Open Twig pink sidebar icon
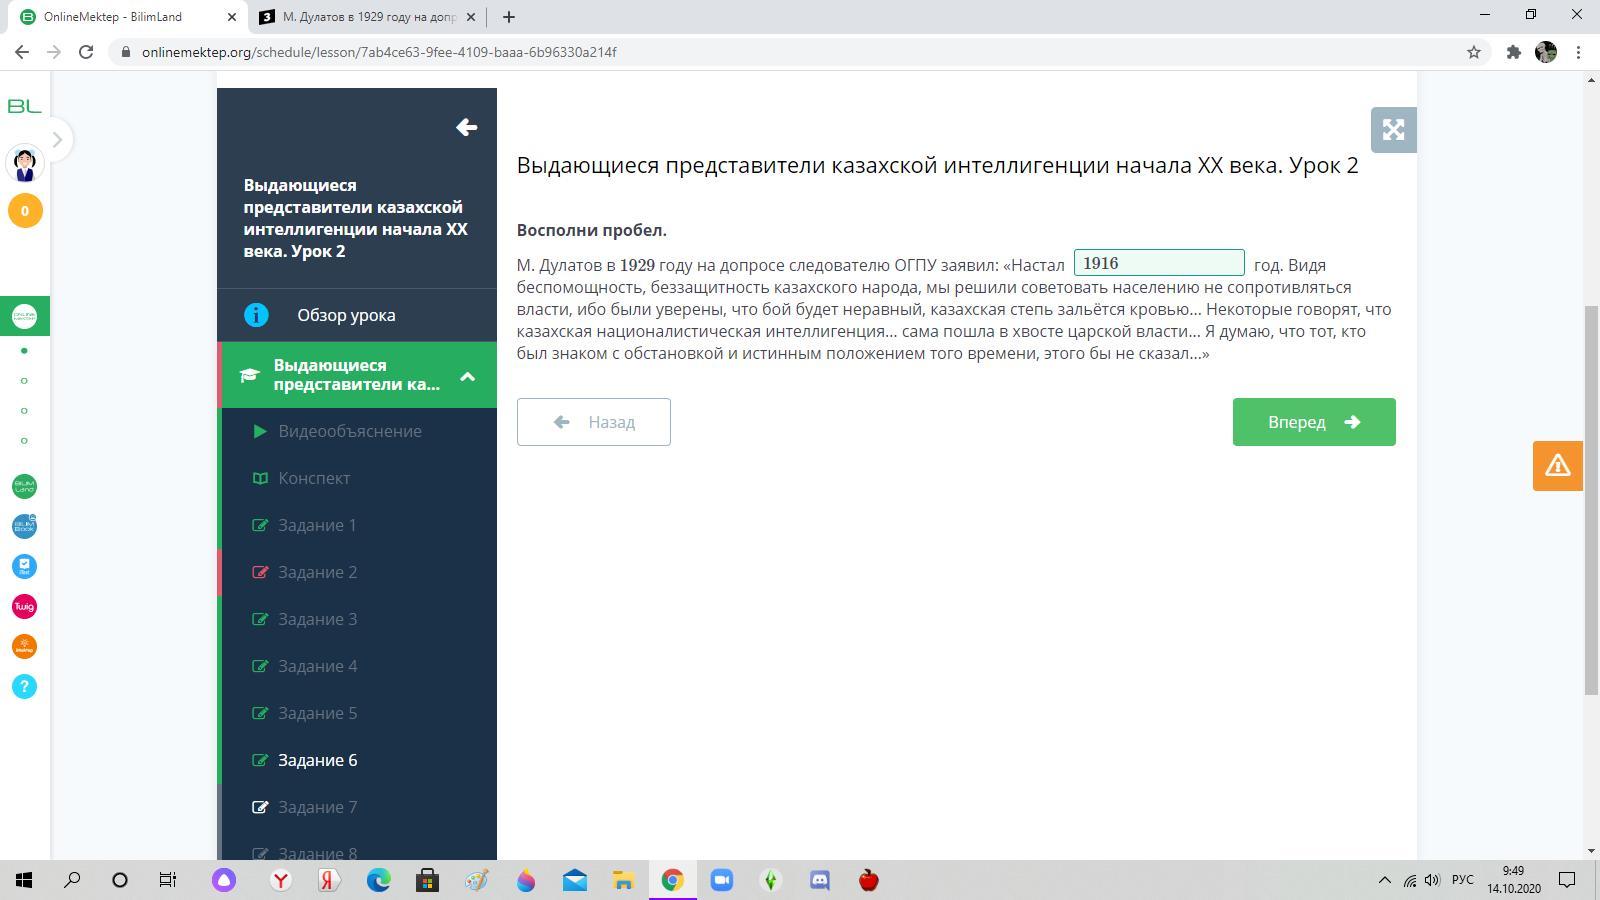The height and width of the screenshot is (900, 1600). click(25, 606)
